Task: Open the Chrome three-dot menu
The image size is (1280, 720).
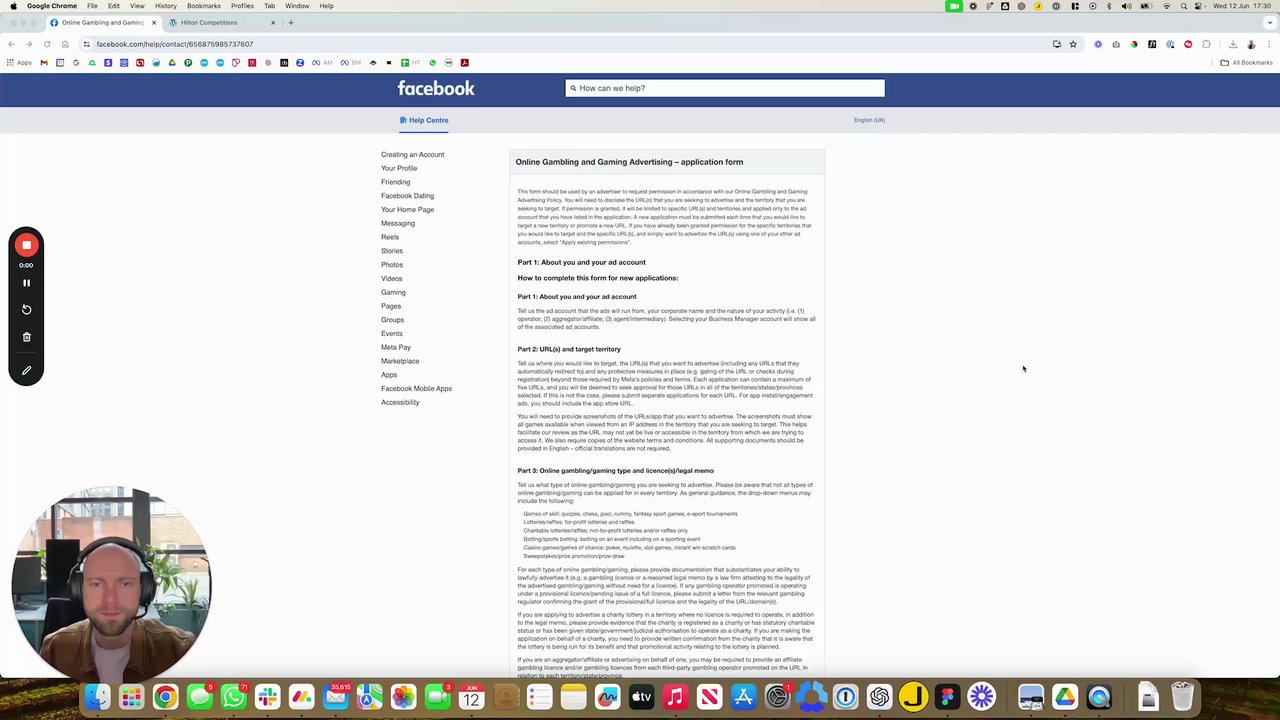Action: click(x=1268, y=44)
